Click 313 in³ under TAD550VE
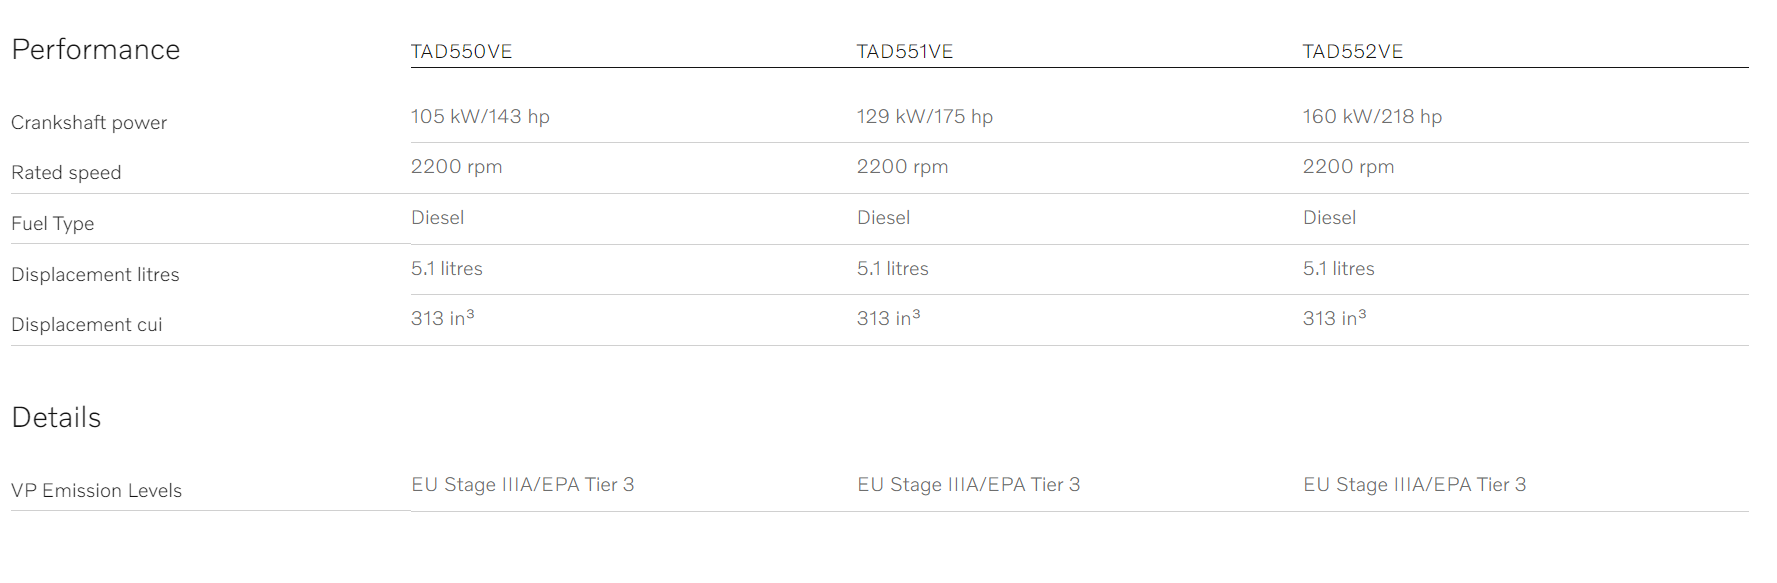The height and width of the screenshot is (583, 1777). [443, 318]
